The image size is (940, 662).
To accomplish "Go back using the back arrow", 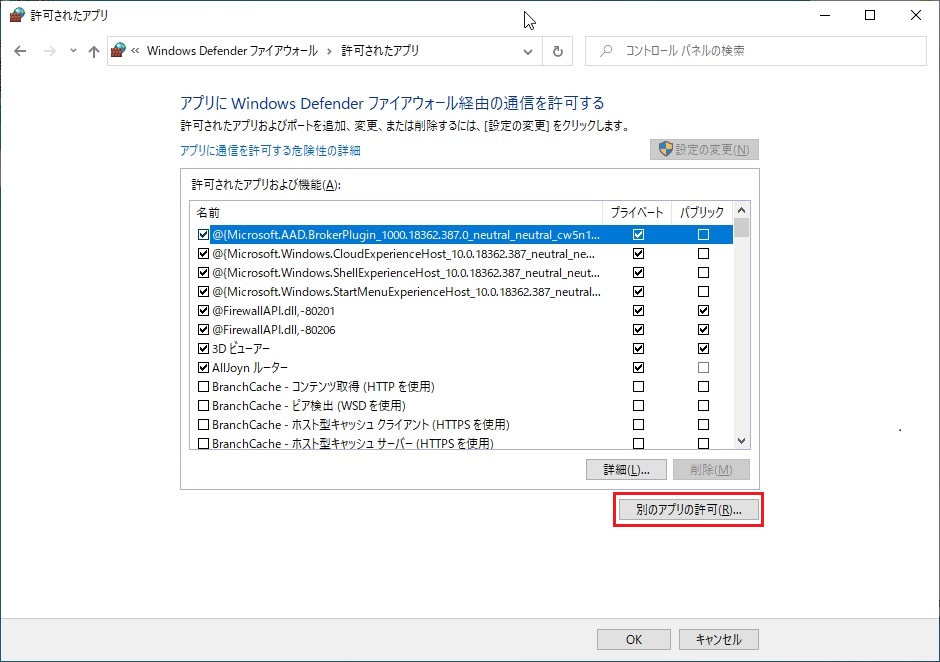I will pos(20,51).
